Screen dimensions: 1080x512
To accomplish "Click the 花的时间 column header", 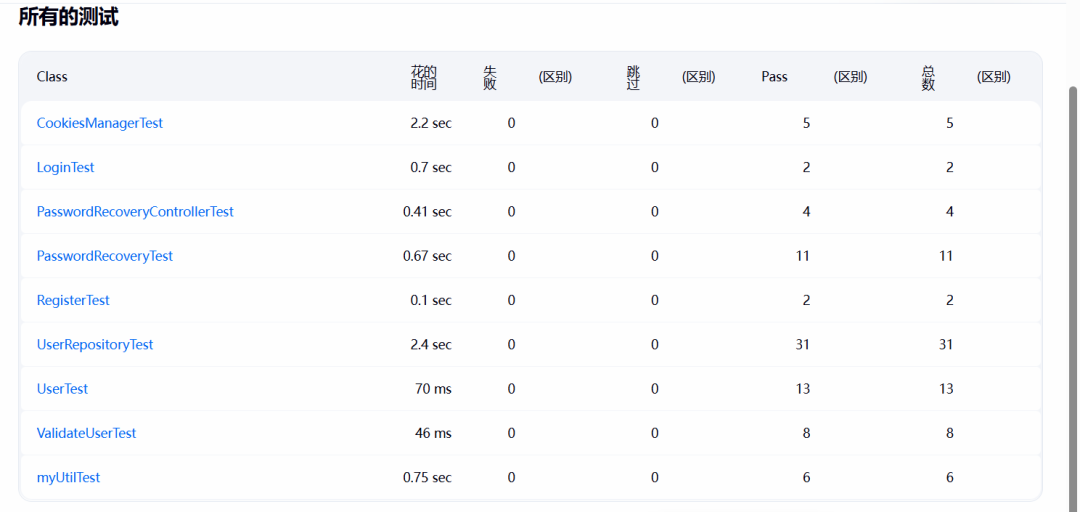I will 424,78.
